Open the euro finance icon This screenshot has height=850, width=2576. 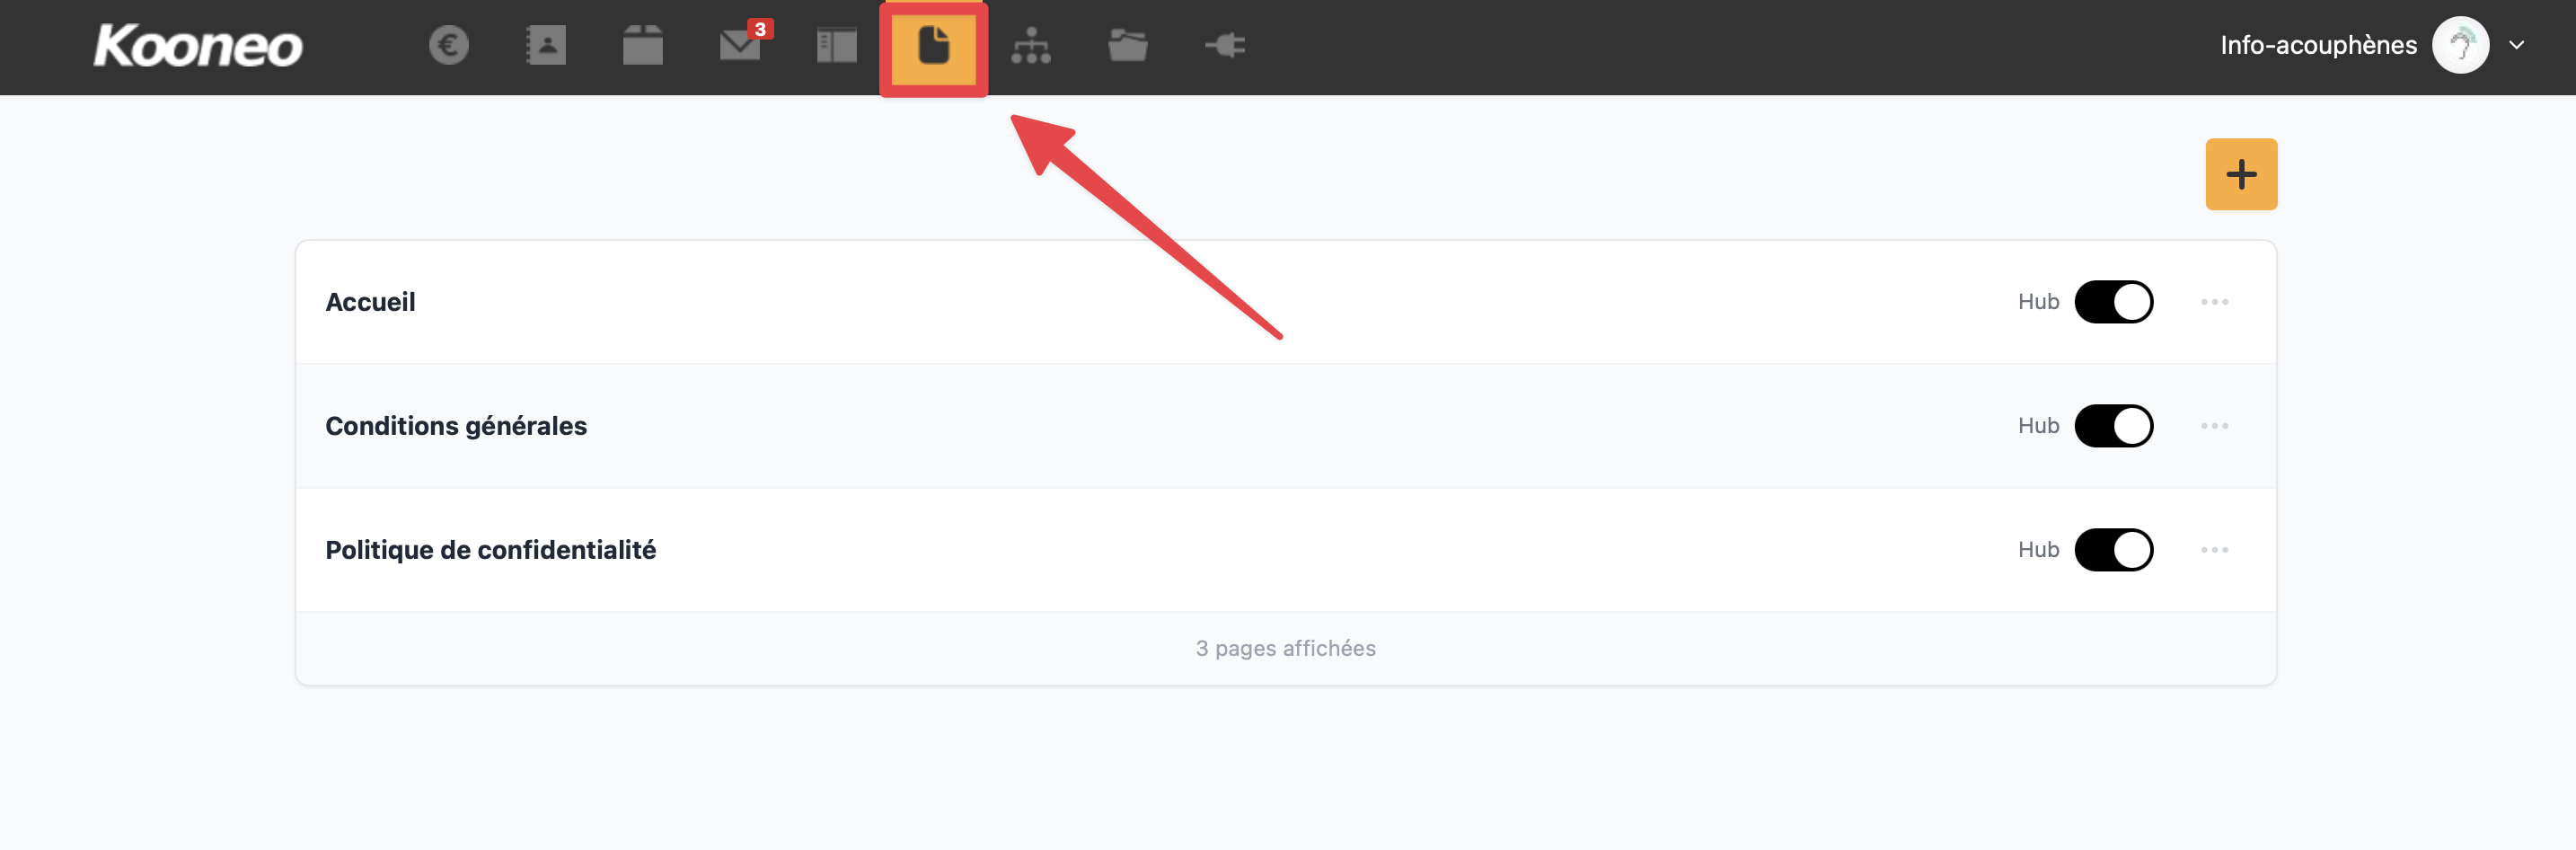coord(449,45)
